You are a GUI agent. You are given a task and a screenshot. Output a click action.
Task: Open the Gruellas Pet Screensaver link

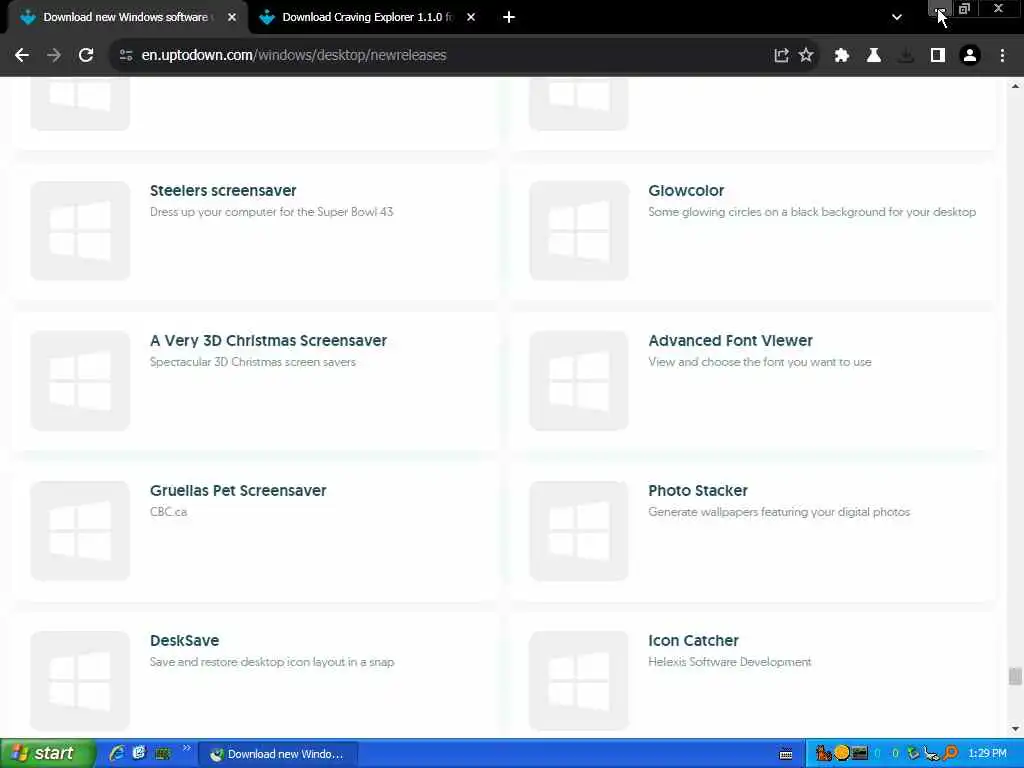(238, 490)
